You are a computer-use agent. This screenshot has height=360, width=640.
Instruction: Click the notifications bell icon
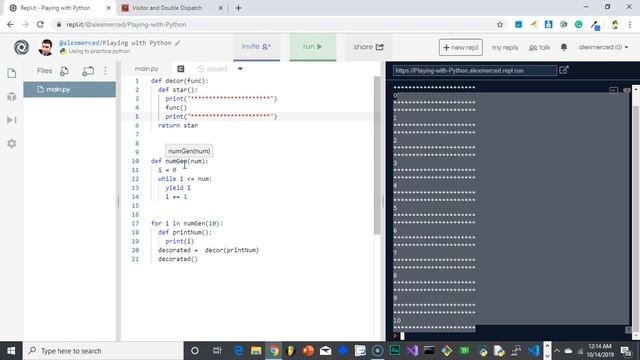pos(564,47)
